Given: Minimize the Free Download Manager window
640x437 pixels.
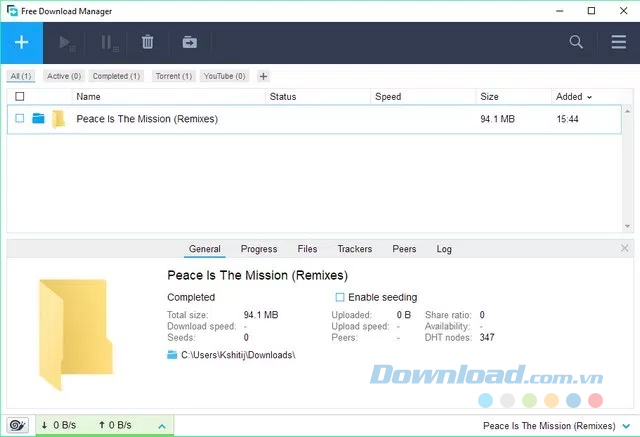Looking at the screenshot, I should point(560,11).
